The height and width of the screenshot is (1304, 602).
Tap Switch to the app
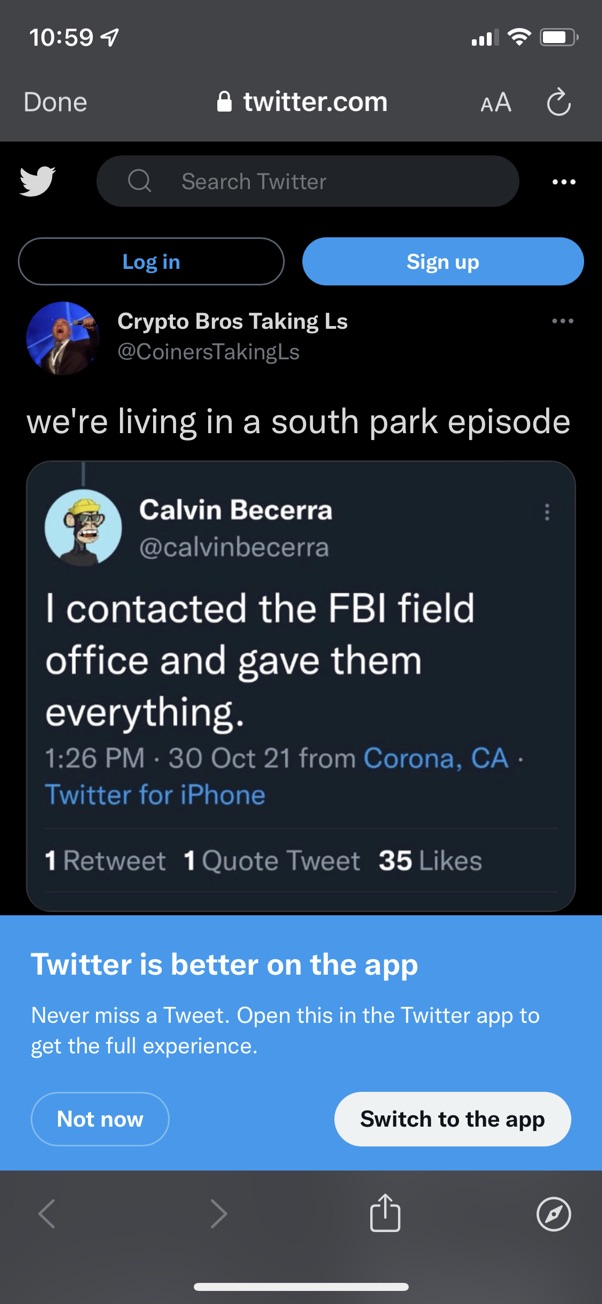452,1119
